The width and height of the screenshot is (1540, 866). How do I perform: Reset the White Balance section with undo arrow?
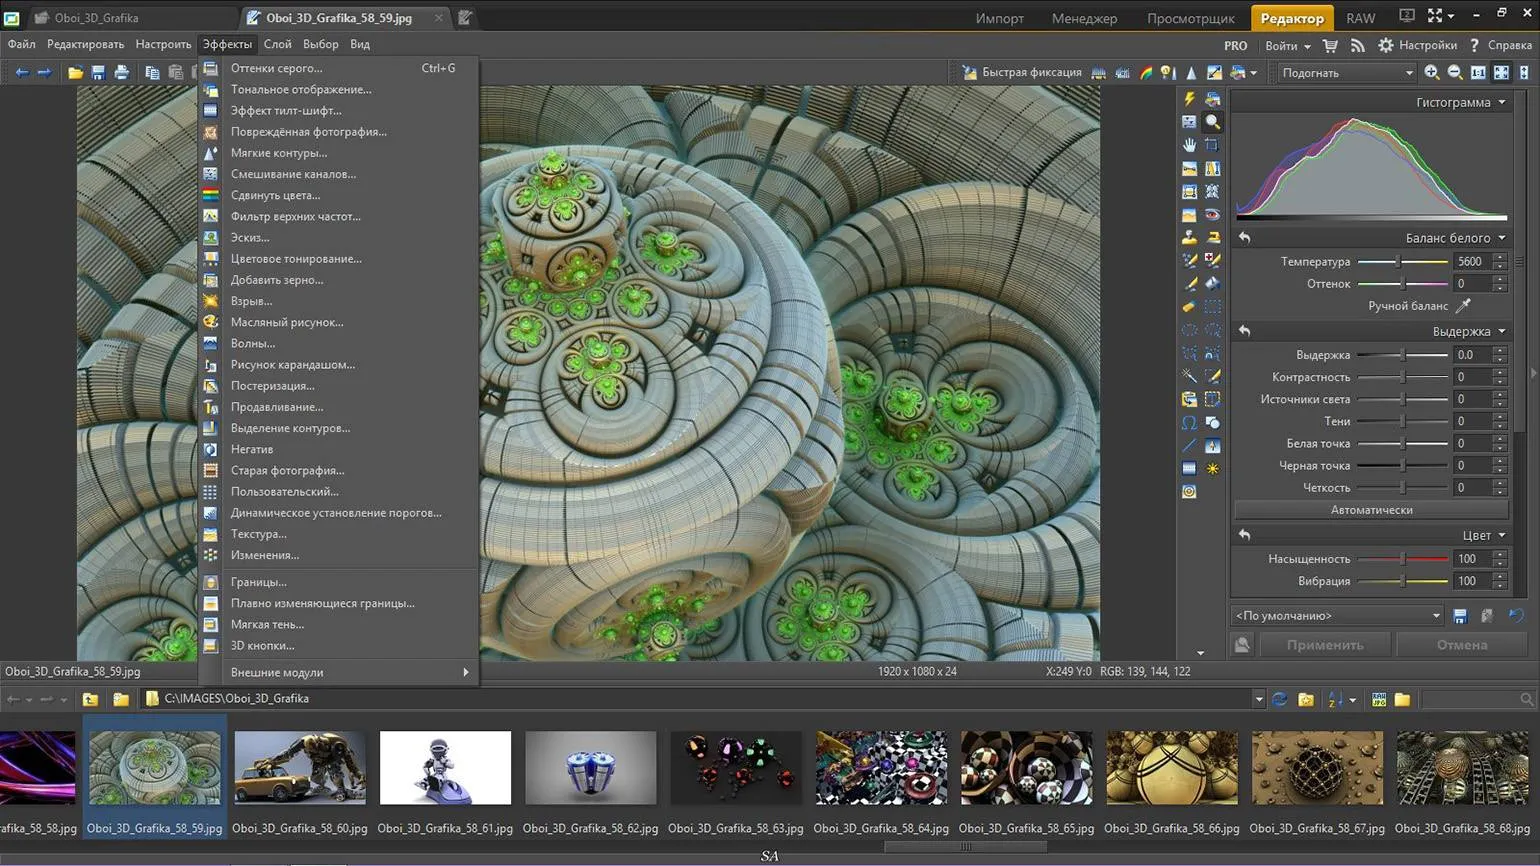point(1244,238)
